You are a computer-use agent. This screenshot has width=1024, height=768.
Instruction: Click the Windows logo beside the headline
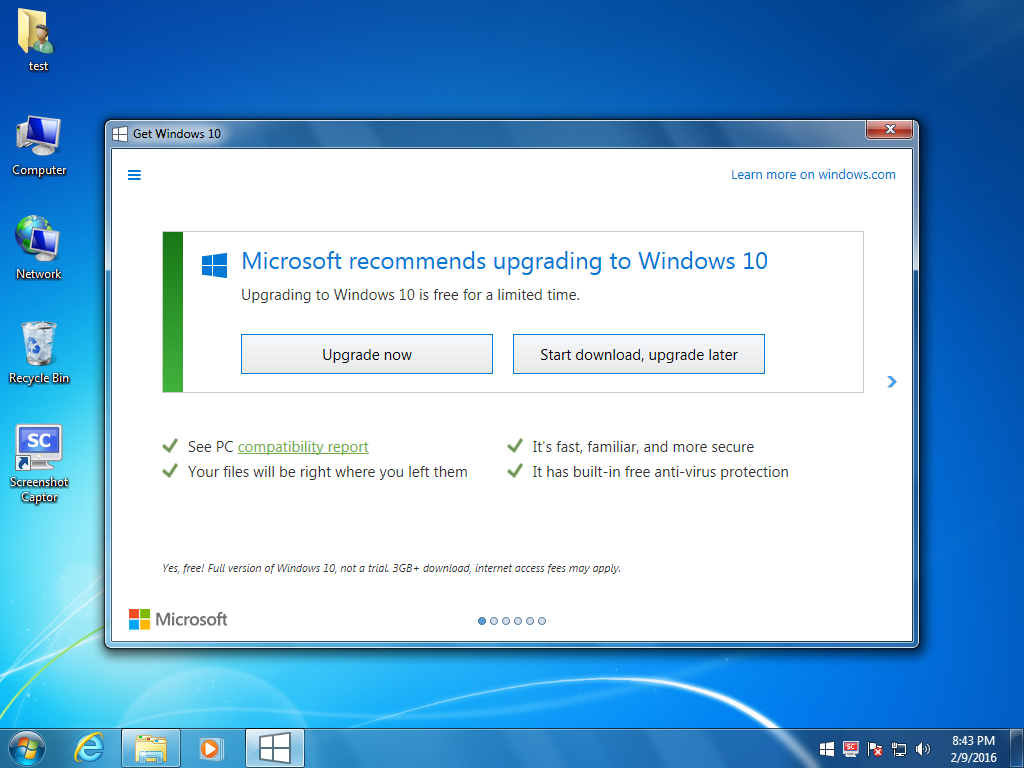[x=214, y=266]
